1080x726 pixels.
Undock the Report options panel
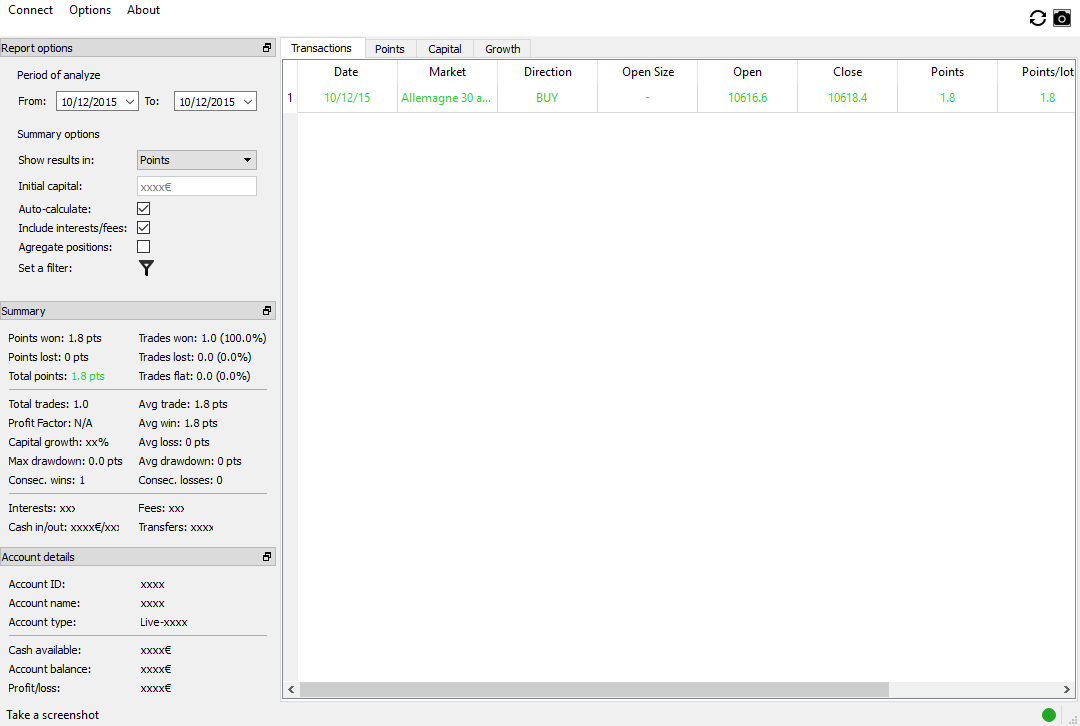[267, 48]
